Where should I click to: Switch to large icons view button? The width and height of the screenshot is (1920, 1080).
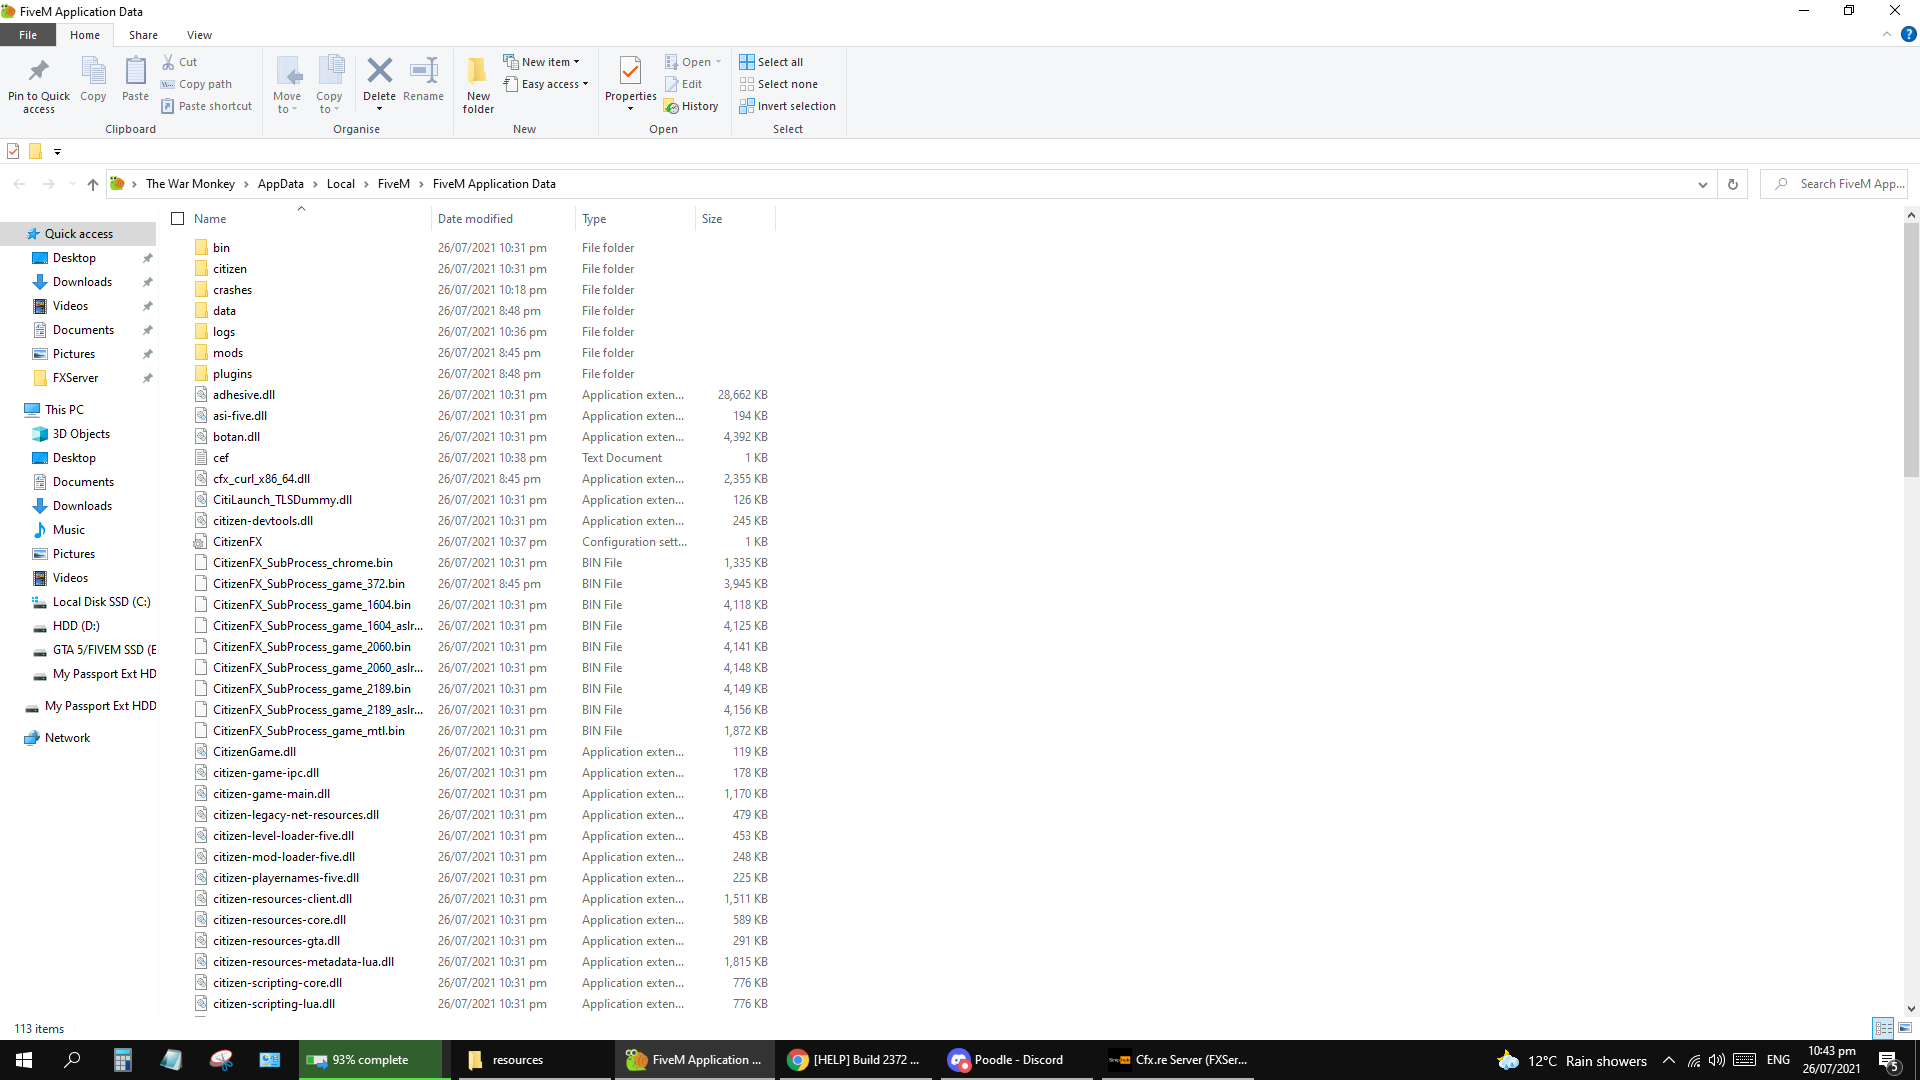point(1905,1028)
